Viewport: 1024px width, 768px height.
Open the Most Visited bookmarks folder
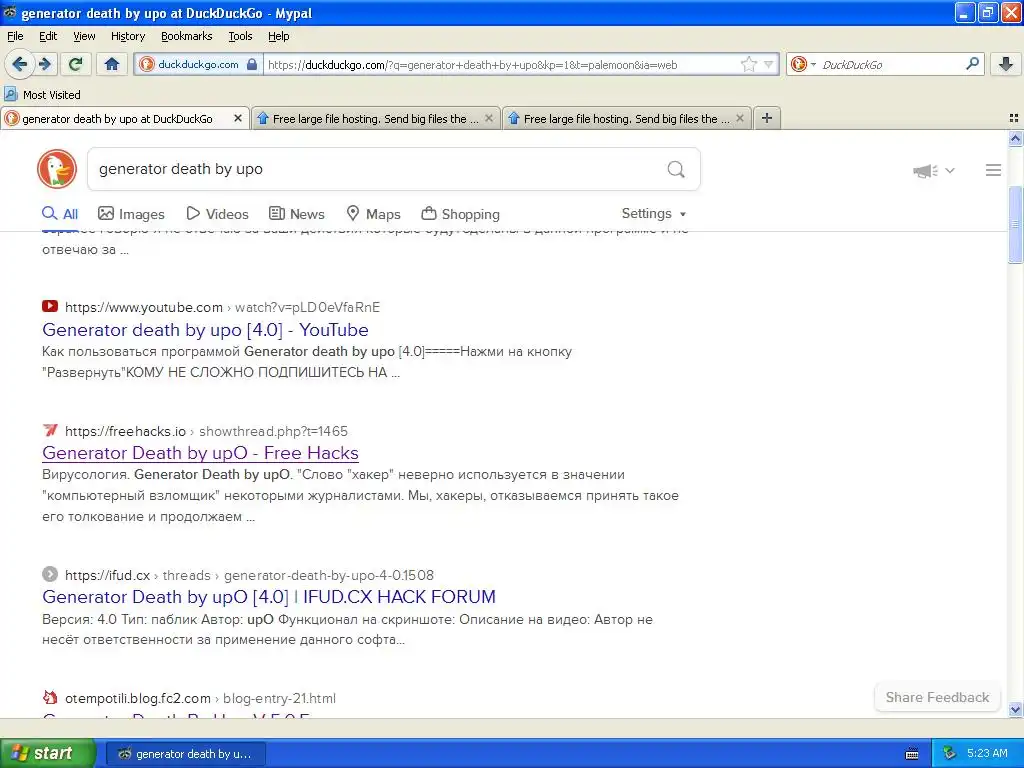43,95
